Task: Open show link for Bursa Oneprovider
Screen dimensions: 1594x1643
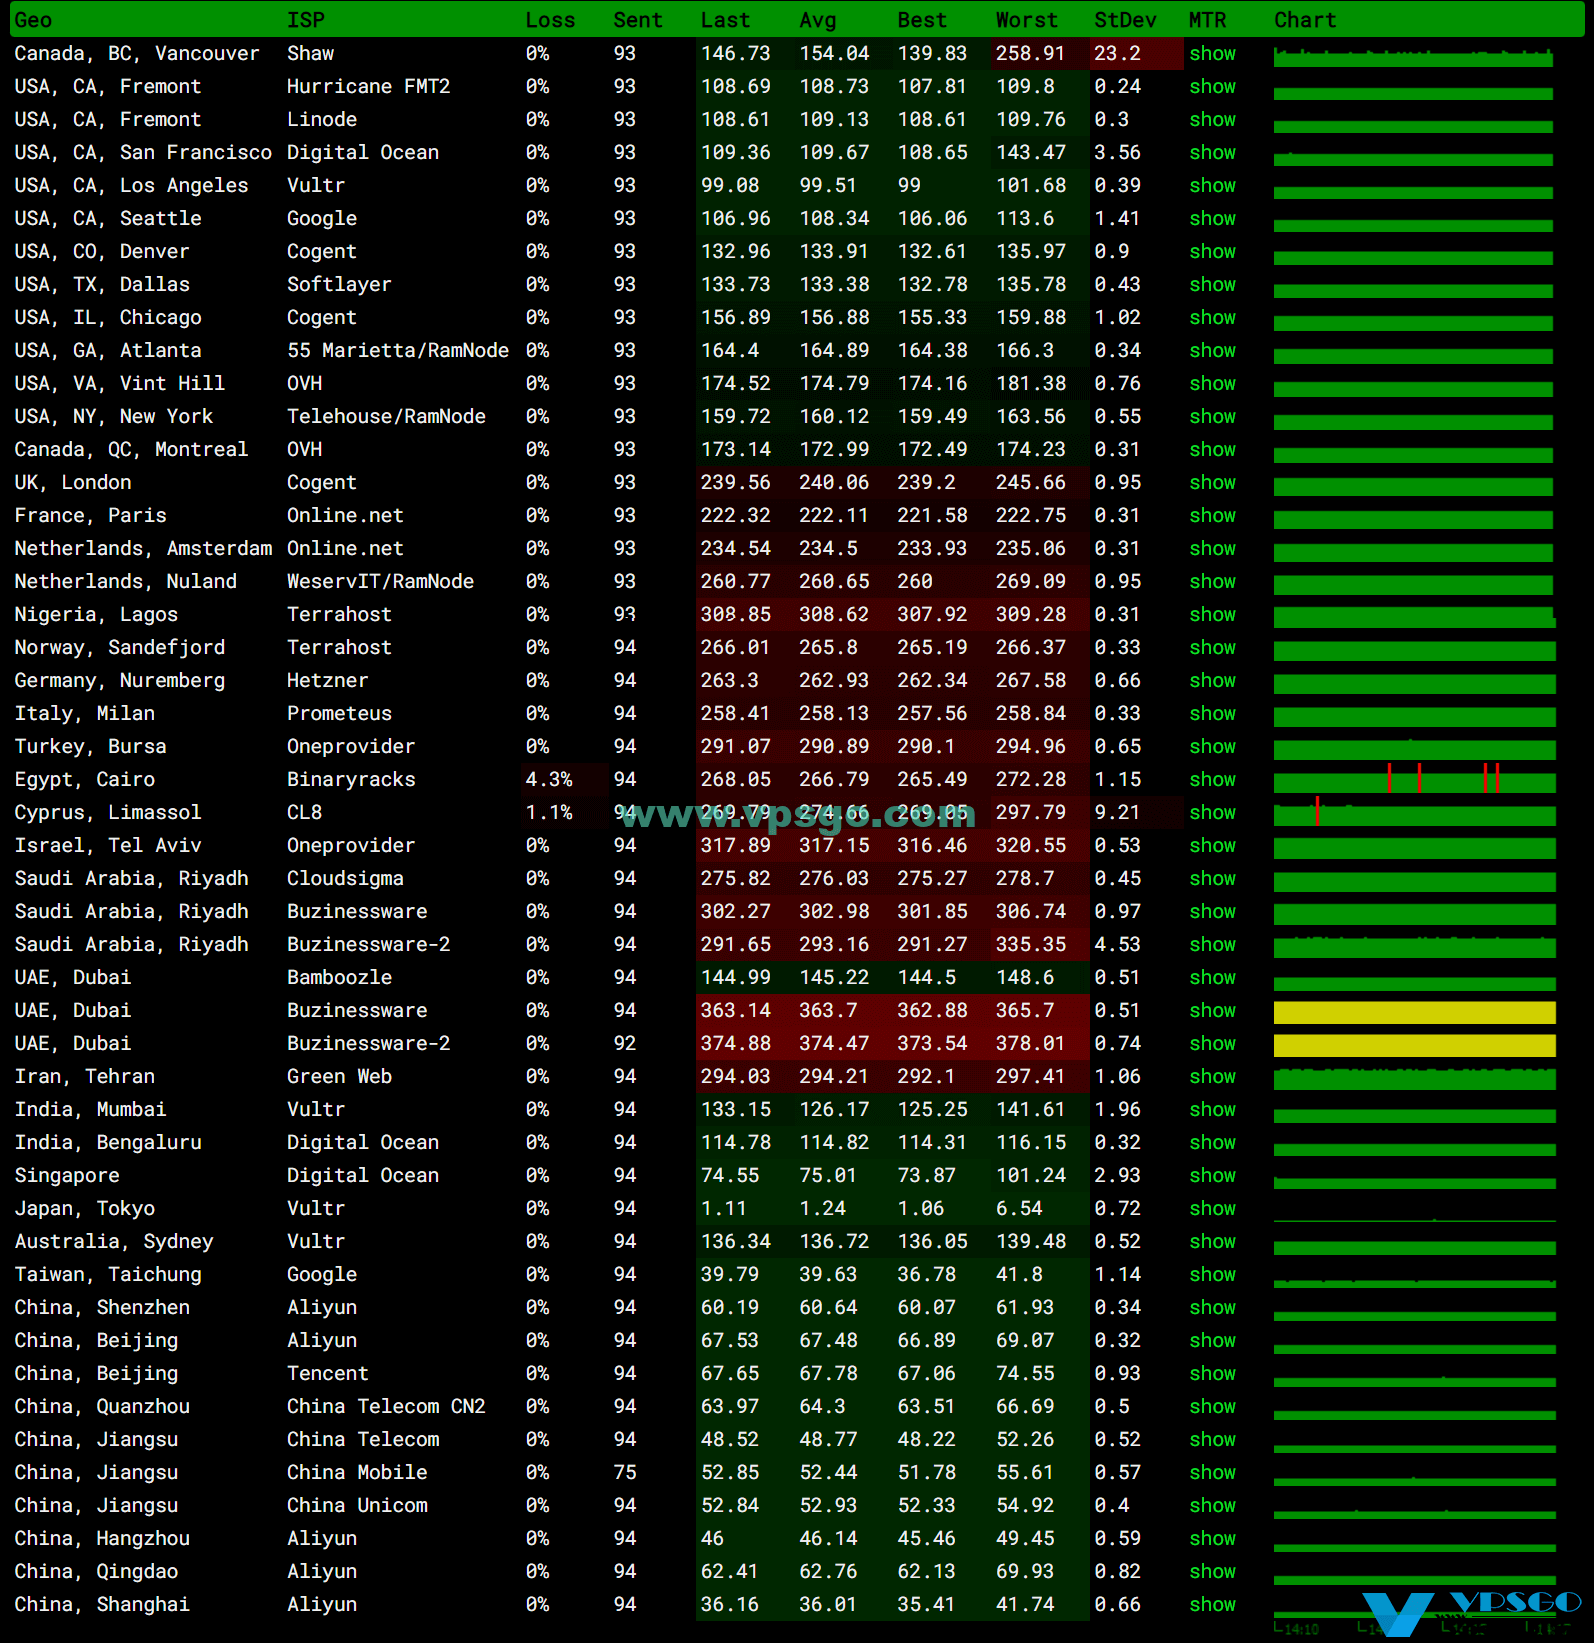Action: (1212, 747)
